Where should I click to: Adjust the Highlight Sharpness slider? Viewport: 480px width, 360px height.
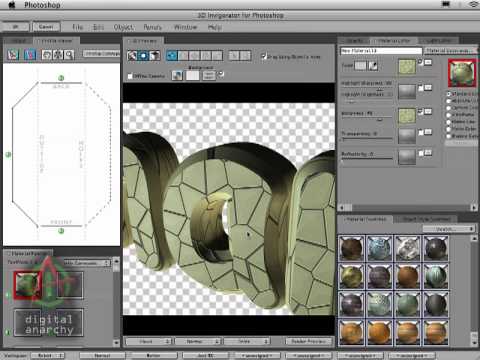coord(367,88)
